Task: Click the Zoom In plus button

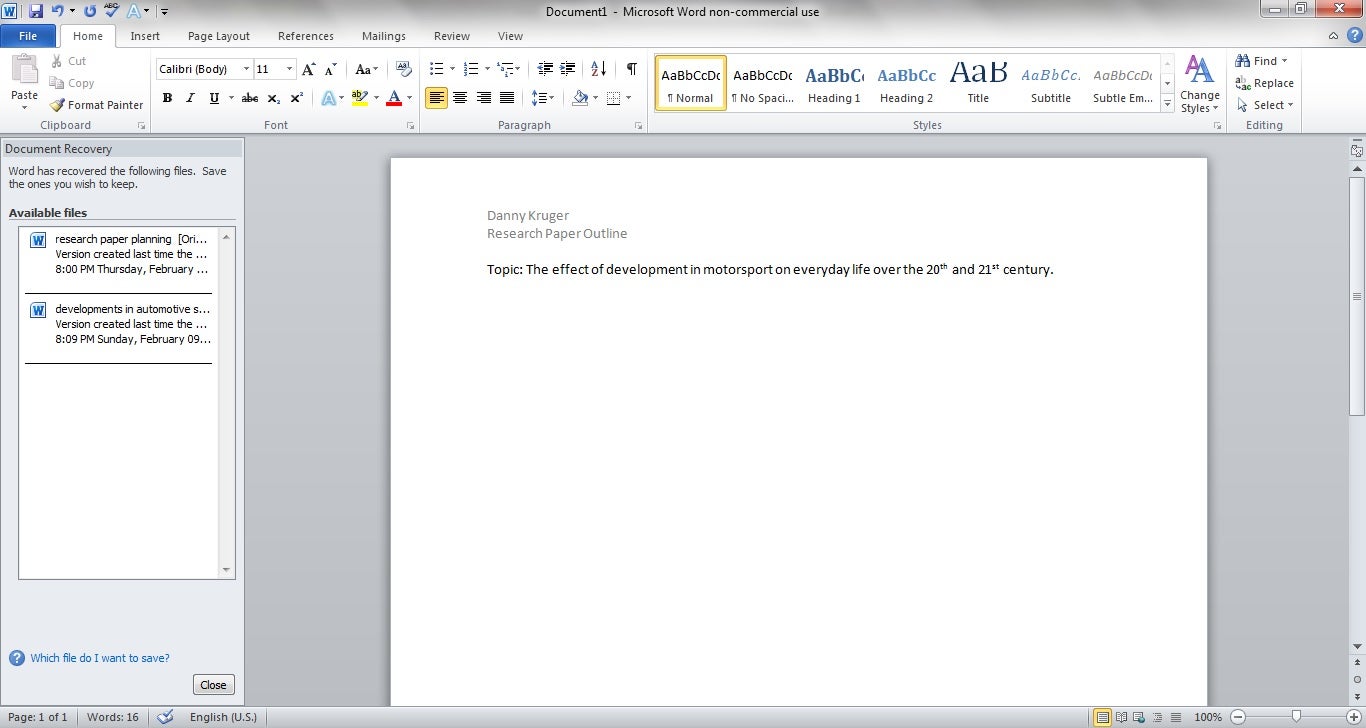Action: (1352, 717)
